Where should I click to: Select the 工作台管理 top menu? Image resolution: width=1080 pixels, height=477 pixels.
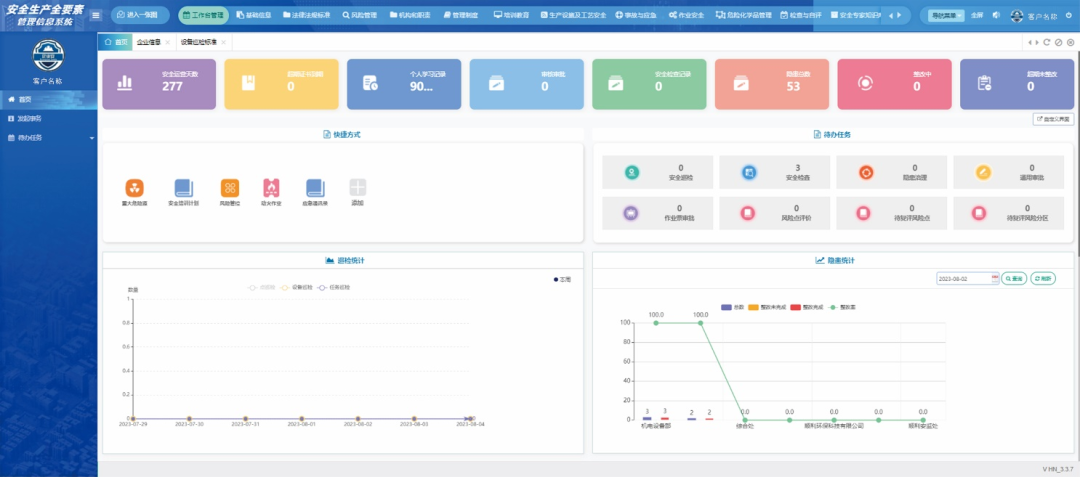coord(203,15)
